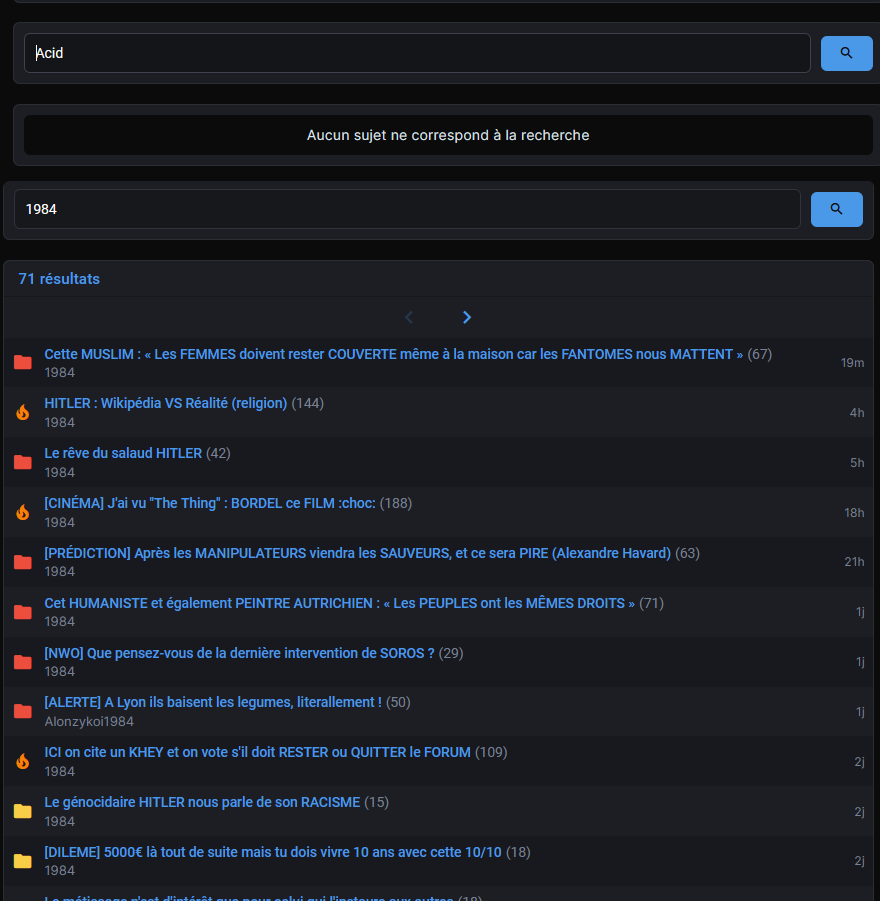Click the '71 résultats' heading
The width and height of the screenshot is (880, 901).
coord(59,279)
